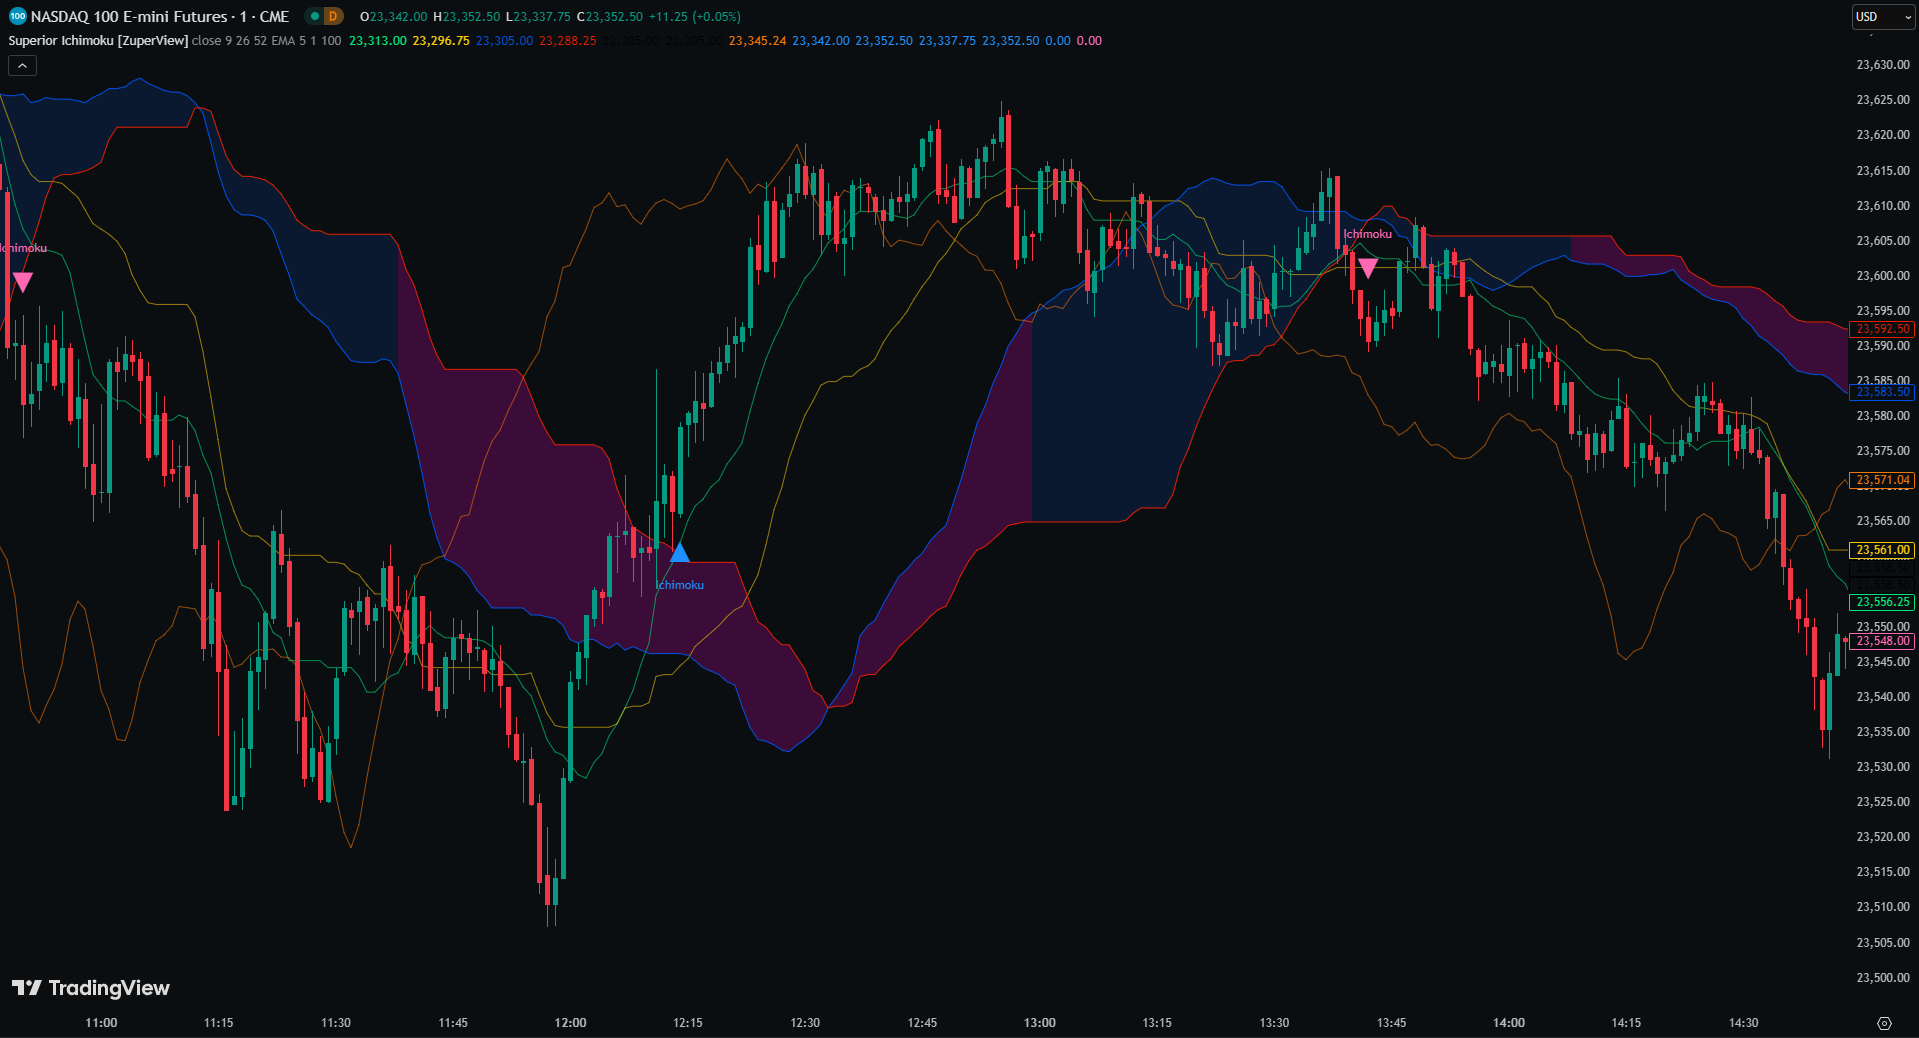
Task: Click the NASDAQ 100 symbol logo icon
Action: click(x=17, y=16)
